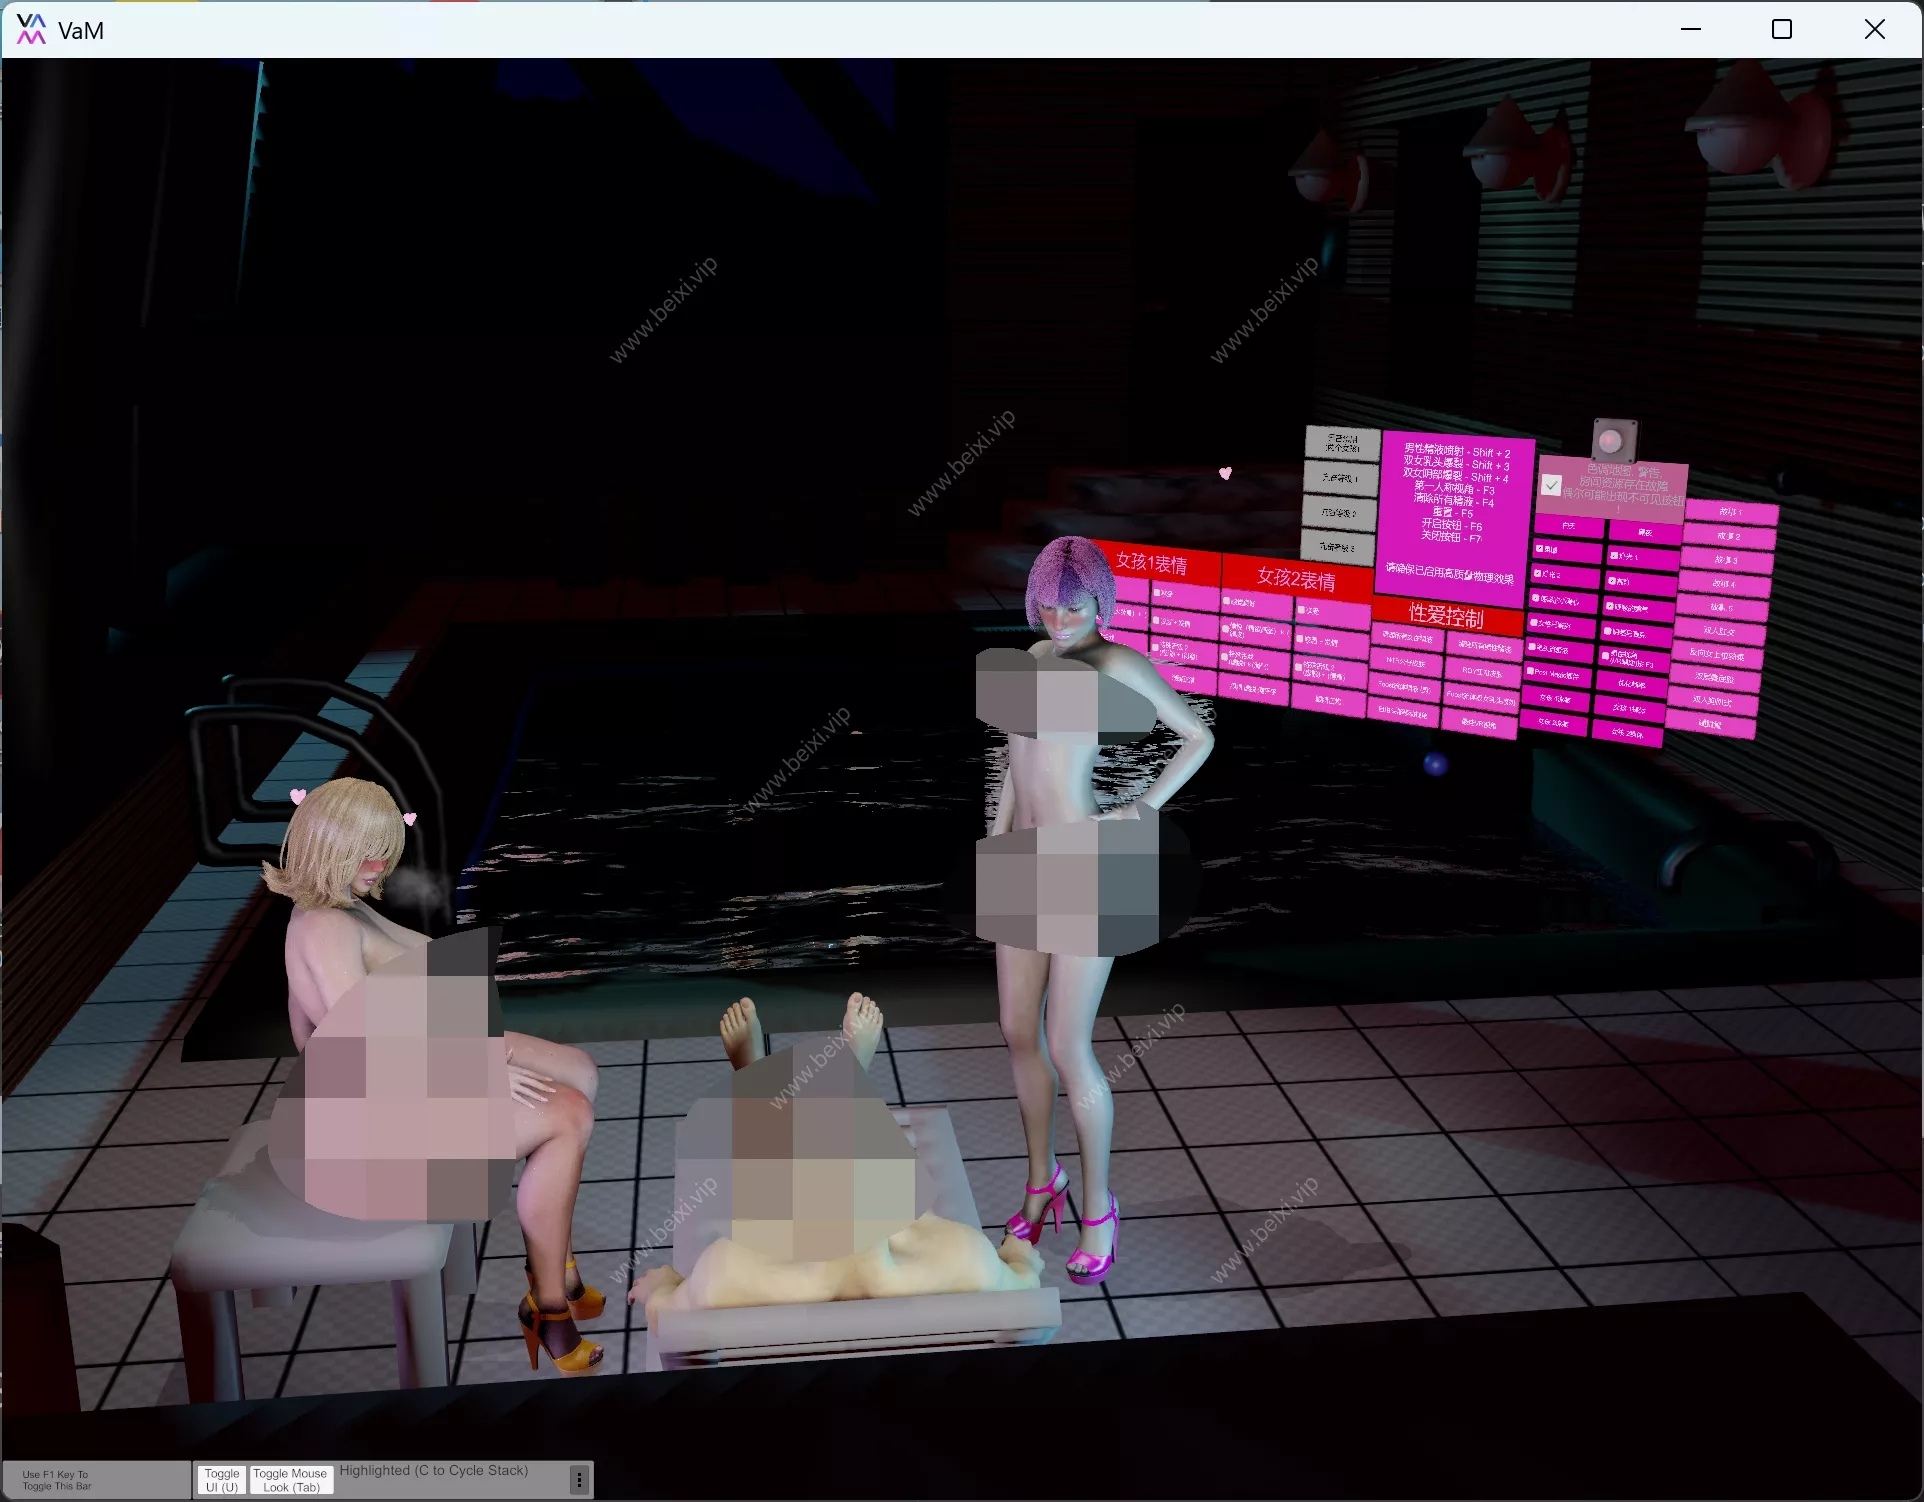The image size is (1924, 1502).
Task: Click the floating pink heart above the pool
Action: point(1225,473)
